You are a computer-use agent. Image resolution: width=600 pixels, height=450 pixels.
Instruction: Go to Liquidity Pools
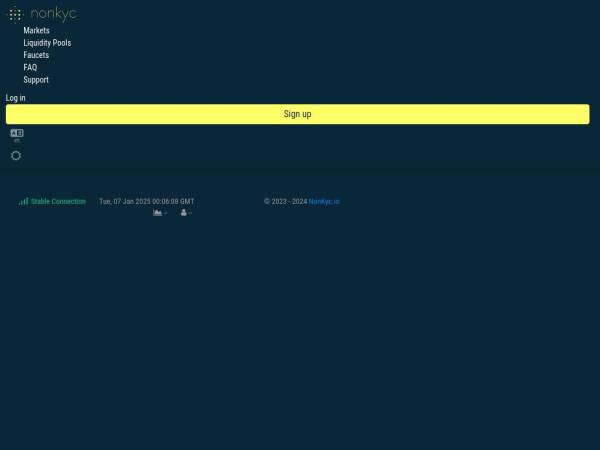(x=47, y=43)
